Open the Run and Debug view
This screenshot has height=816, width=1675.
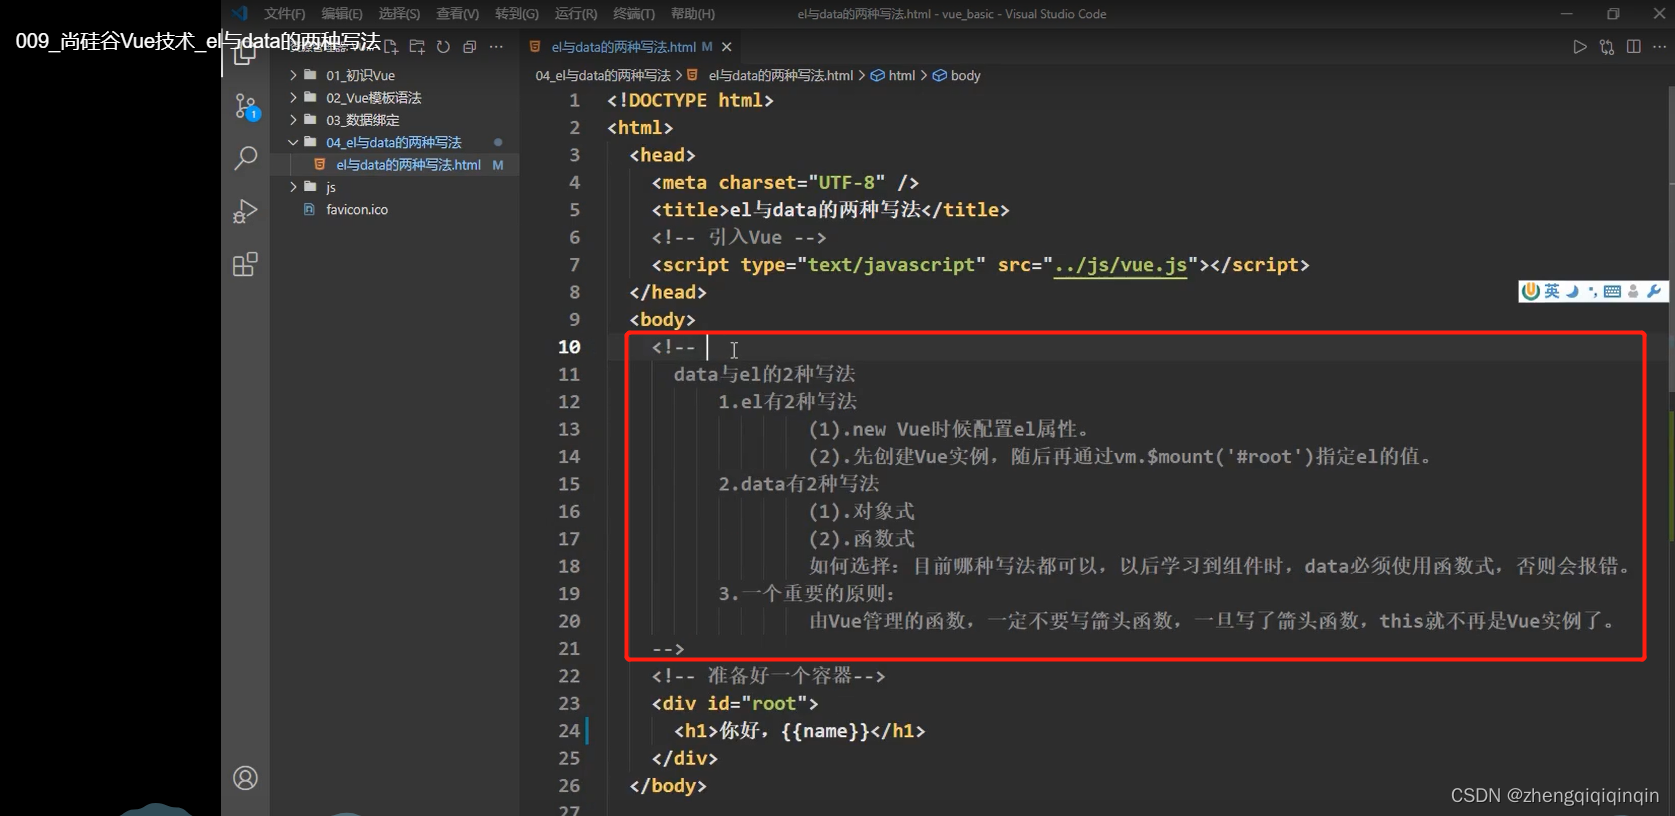246,211
